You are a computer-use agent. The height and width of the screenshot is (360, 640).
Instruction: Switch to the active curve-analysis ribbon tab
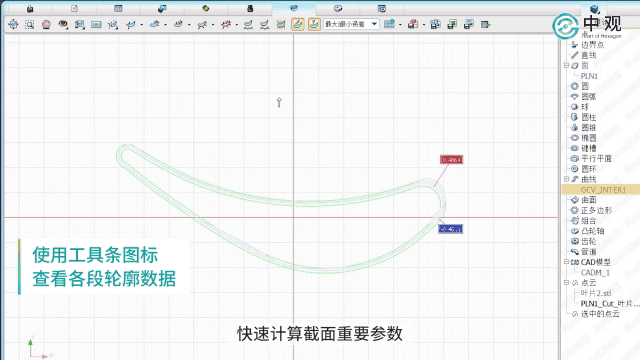click(294, 9)
